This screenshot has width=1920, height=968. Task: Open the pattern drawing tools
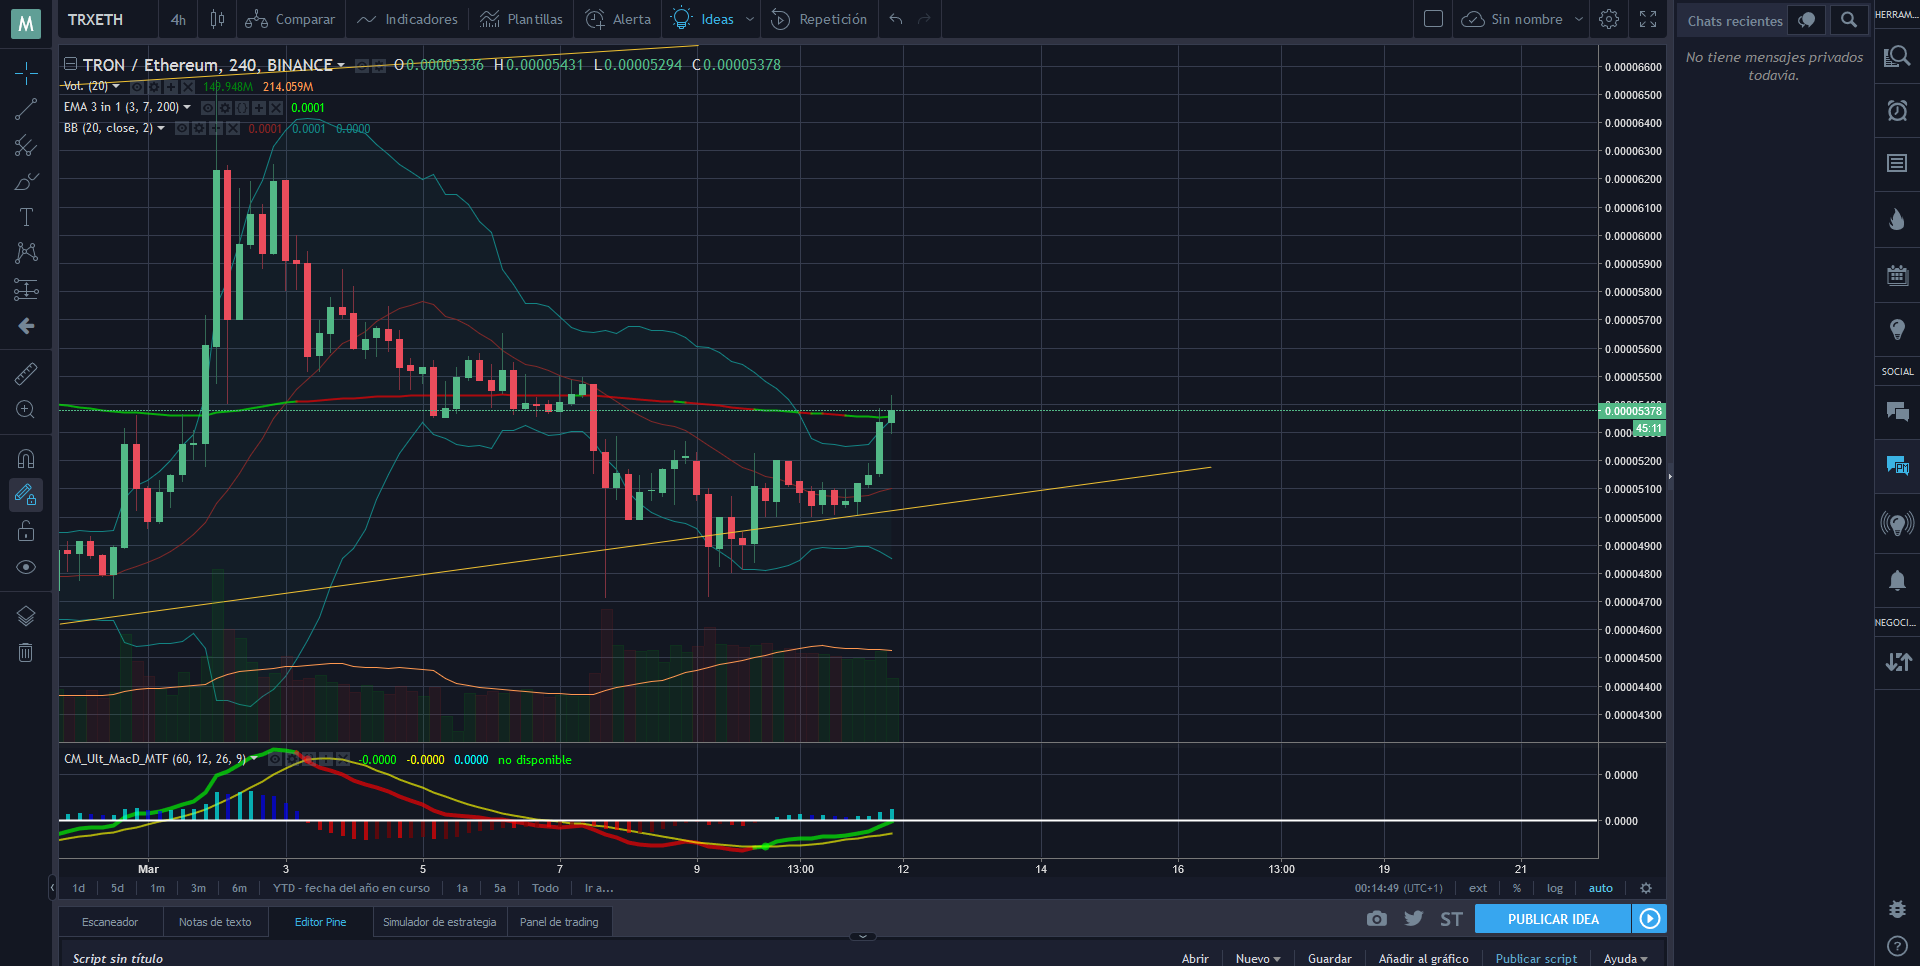[26, 253]
